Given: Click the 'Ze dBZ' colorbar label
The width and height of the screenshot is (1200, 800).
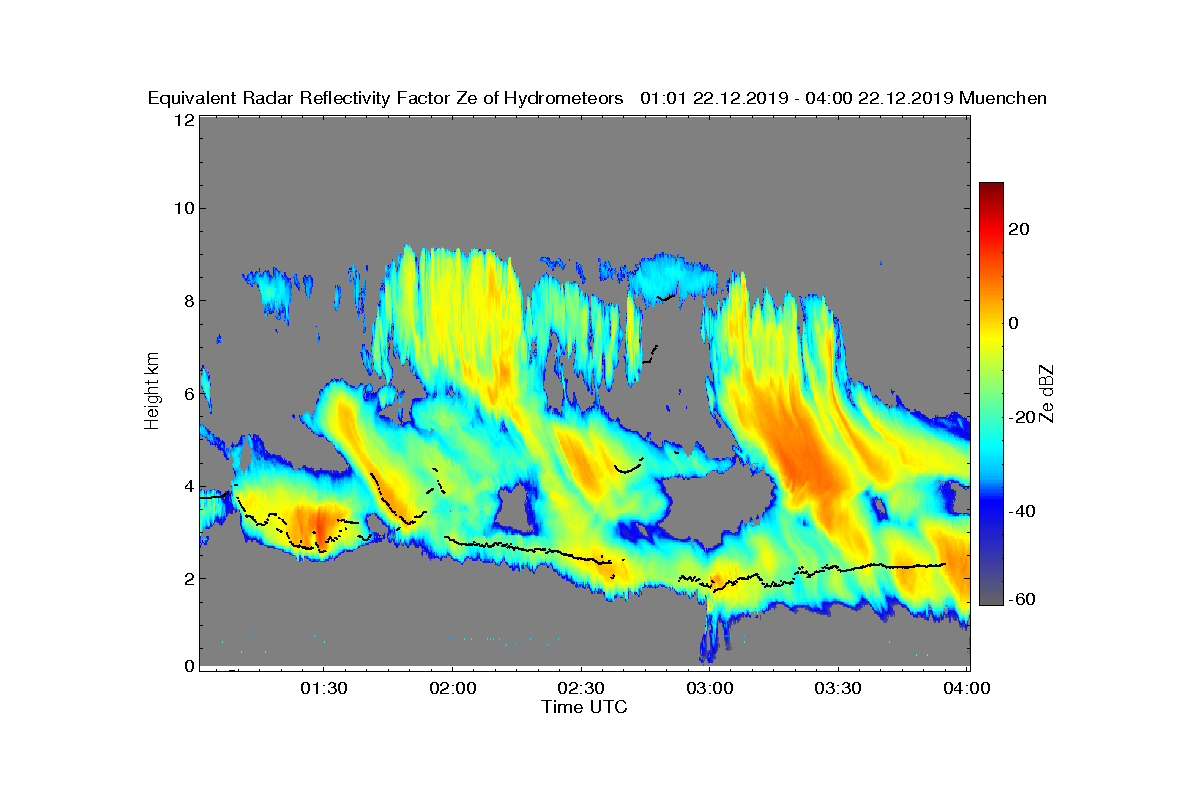Looking at the screenshot, I should point(1046,392).
